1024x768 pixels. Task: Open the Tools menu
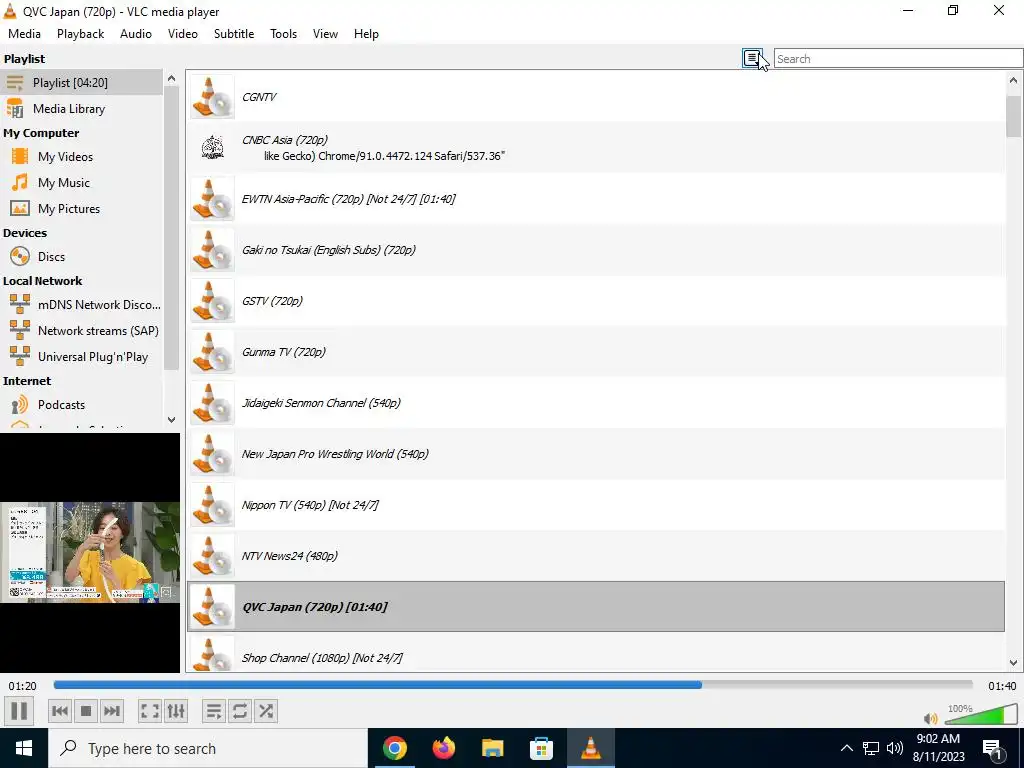[283, 34]
